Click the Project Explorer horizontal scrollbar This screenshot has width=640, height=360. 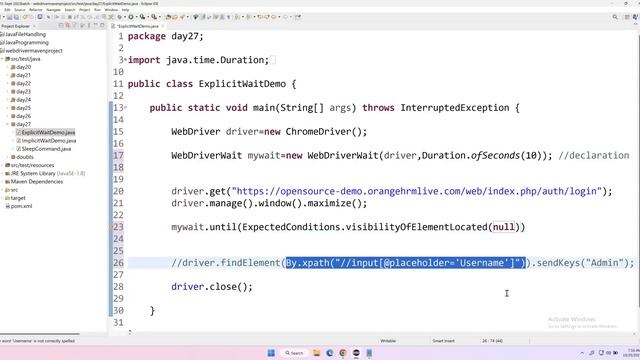40,334
